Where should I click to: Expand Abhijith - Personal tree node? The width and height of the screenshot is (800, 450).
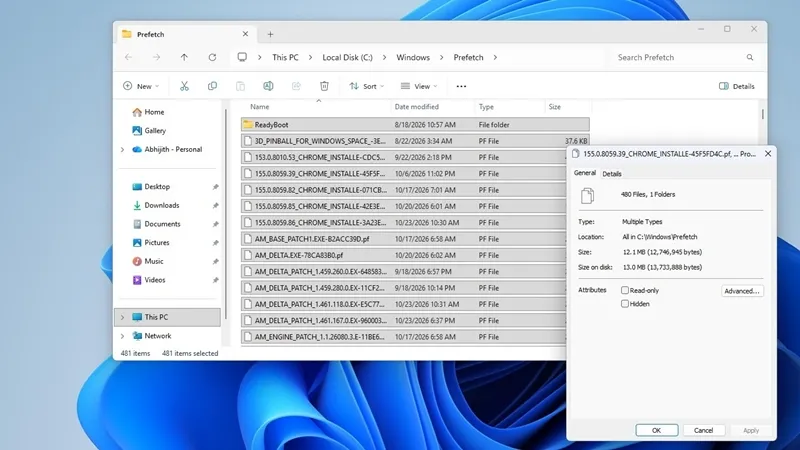click(122, 149)
